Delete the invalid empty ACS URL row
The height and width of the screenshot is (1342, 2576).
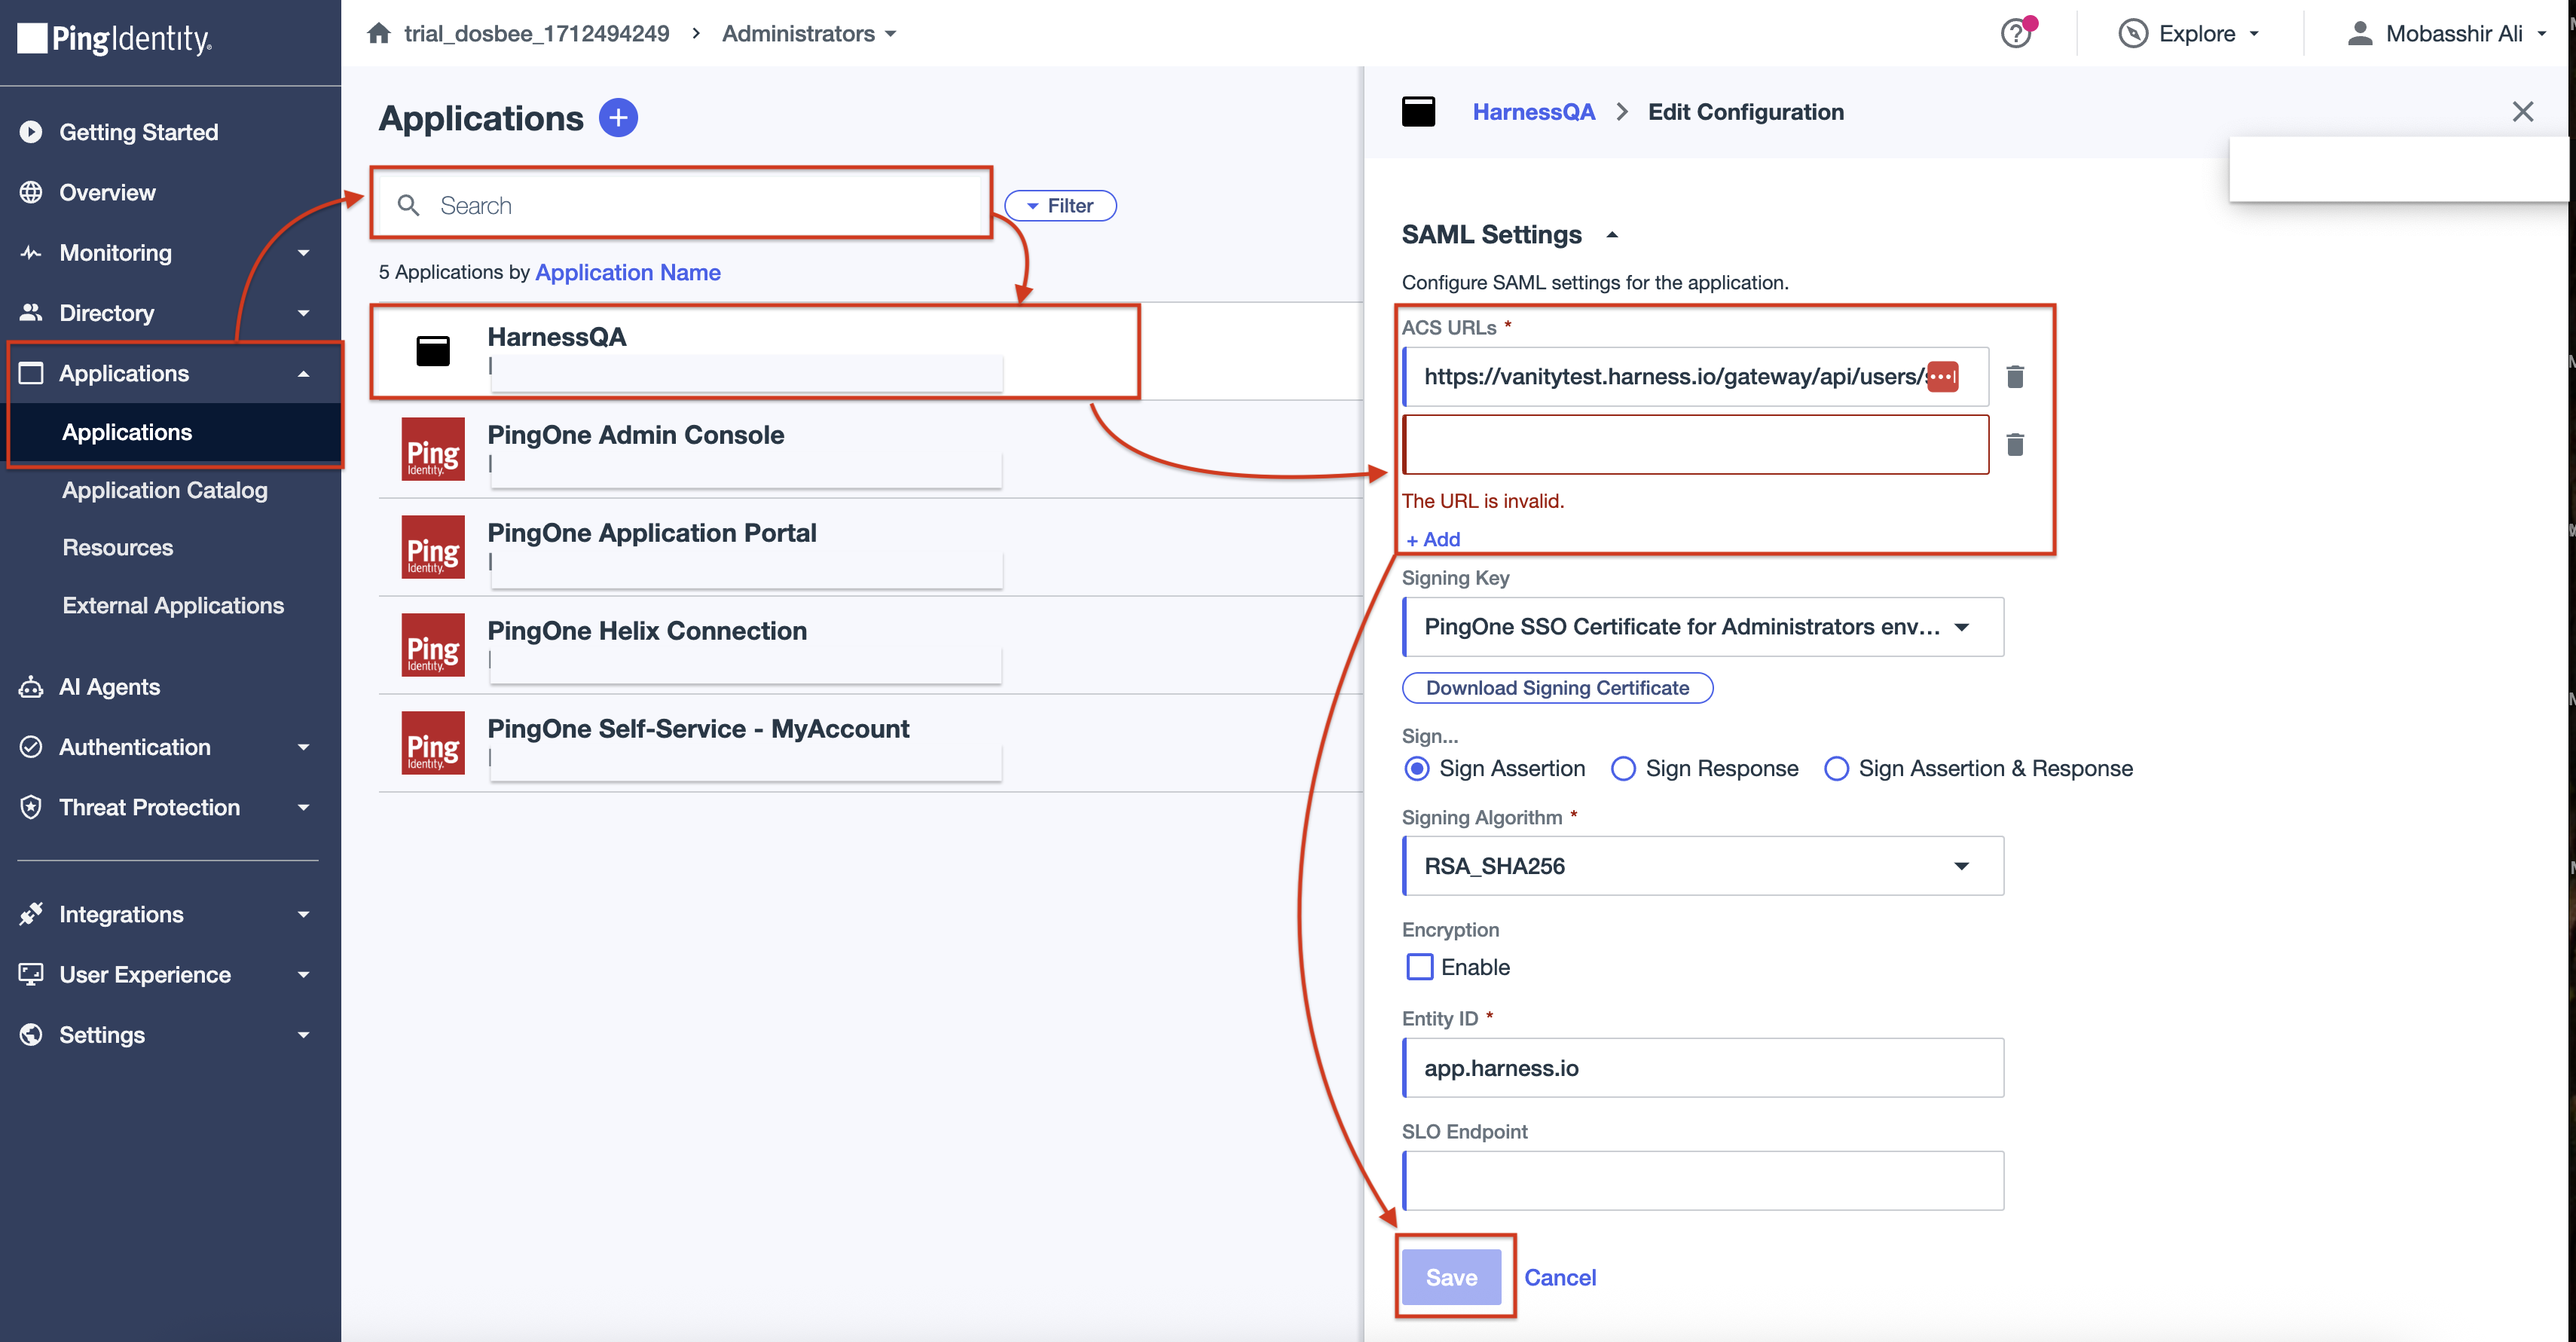coord(2014,445)
